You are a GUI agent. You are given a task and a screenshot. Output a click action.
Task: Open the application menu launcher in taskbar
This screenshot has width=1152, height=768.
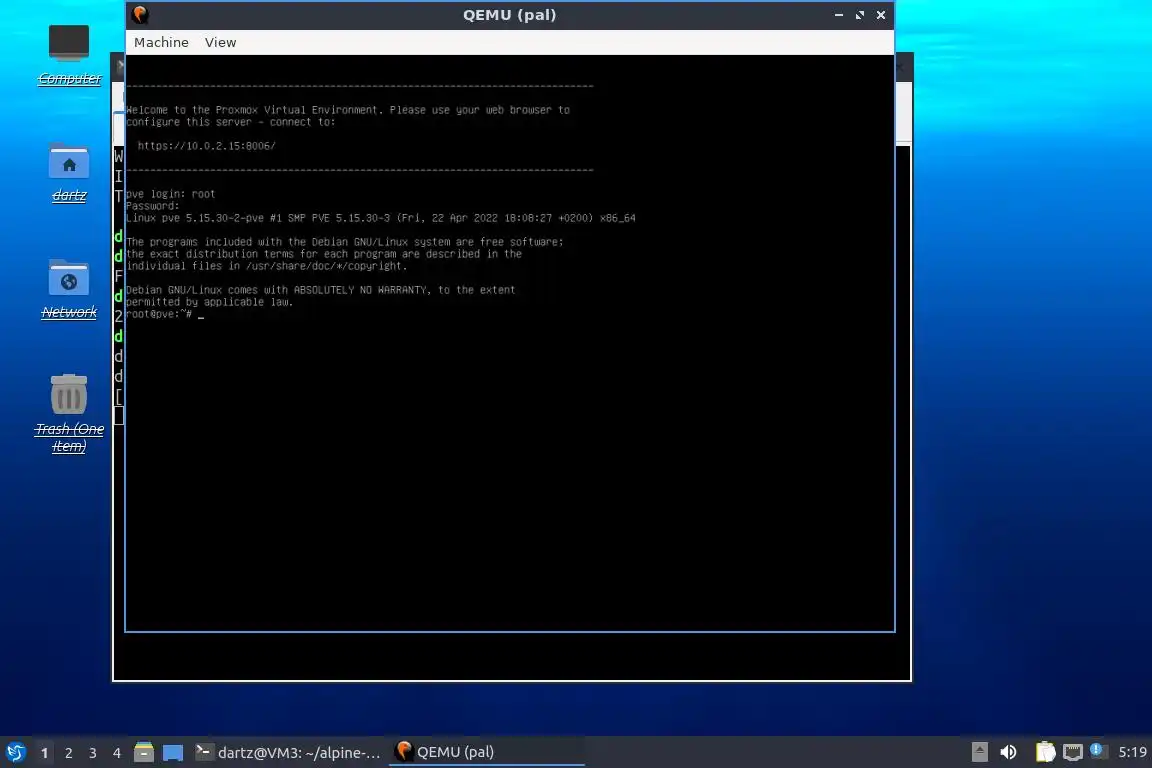(x=15, y=752)
